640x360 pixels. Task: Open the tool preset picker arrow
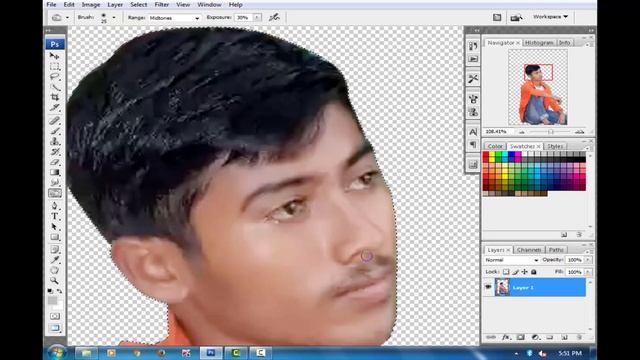pyautogui.click(x=67, y=18)
